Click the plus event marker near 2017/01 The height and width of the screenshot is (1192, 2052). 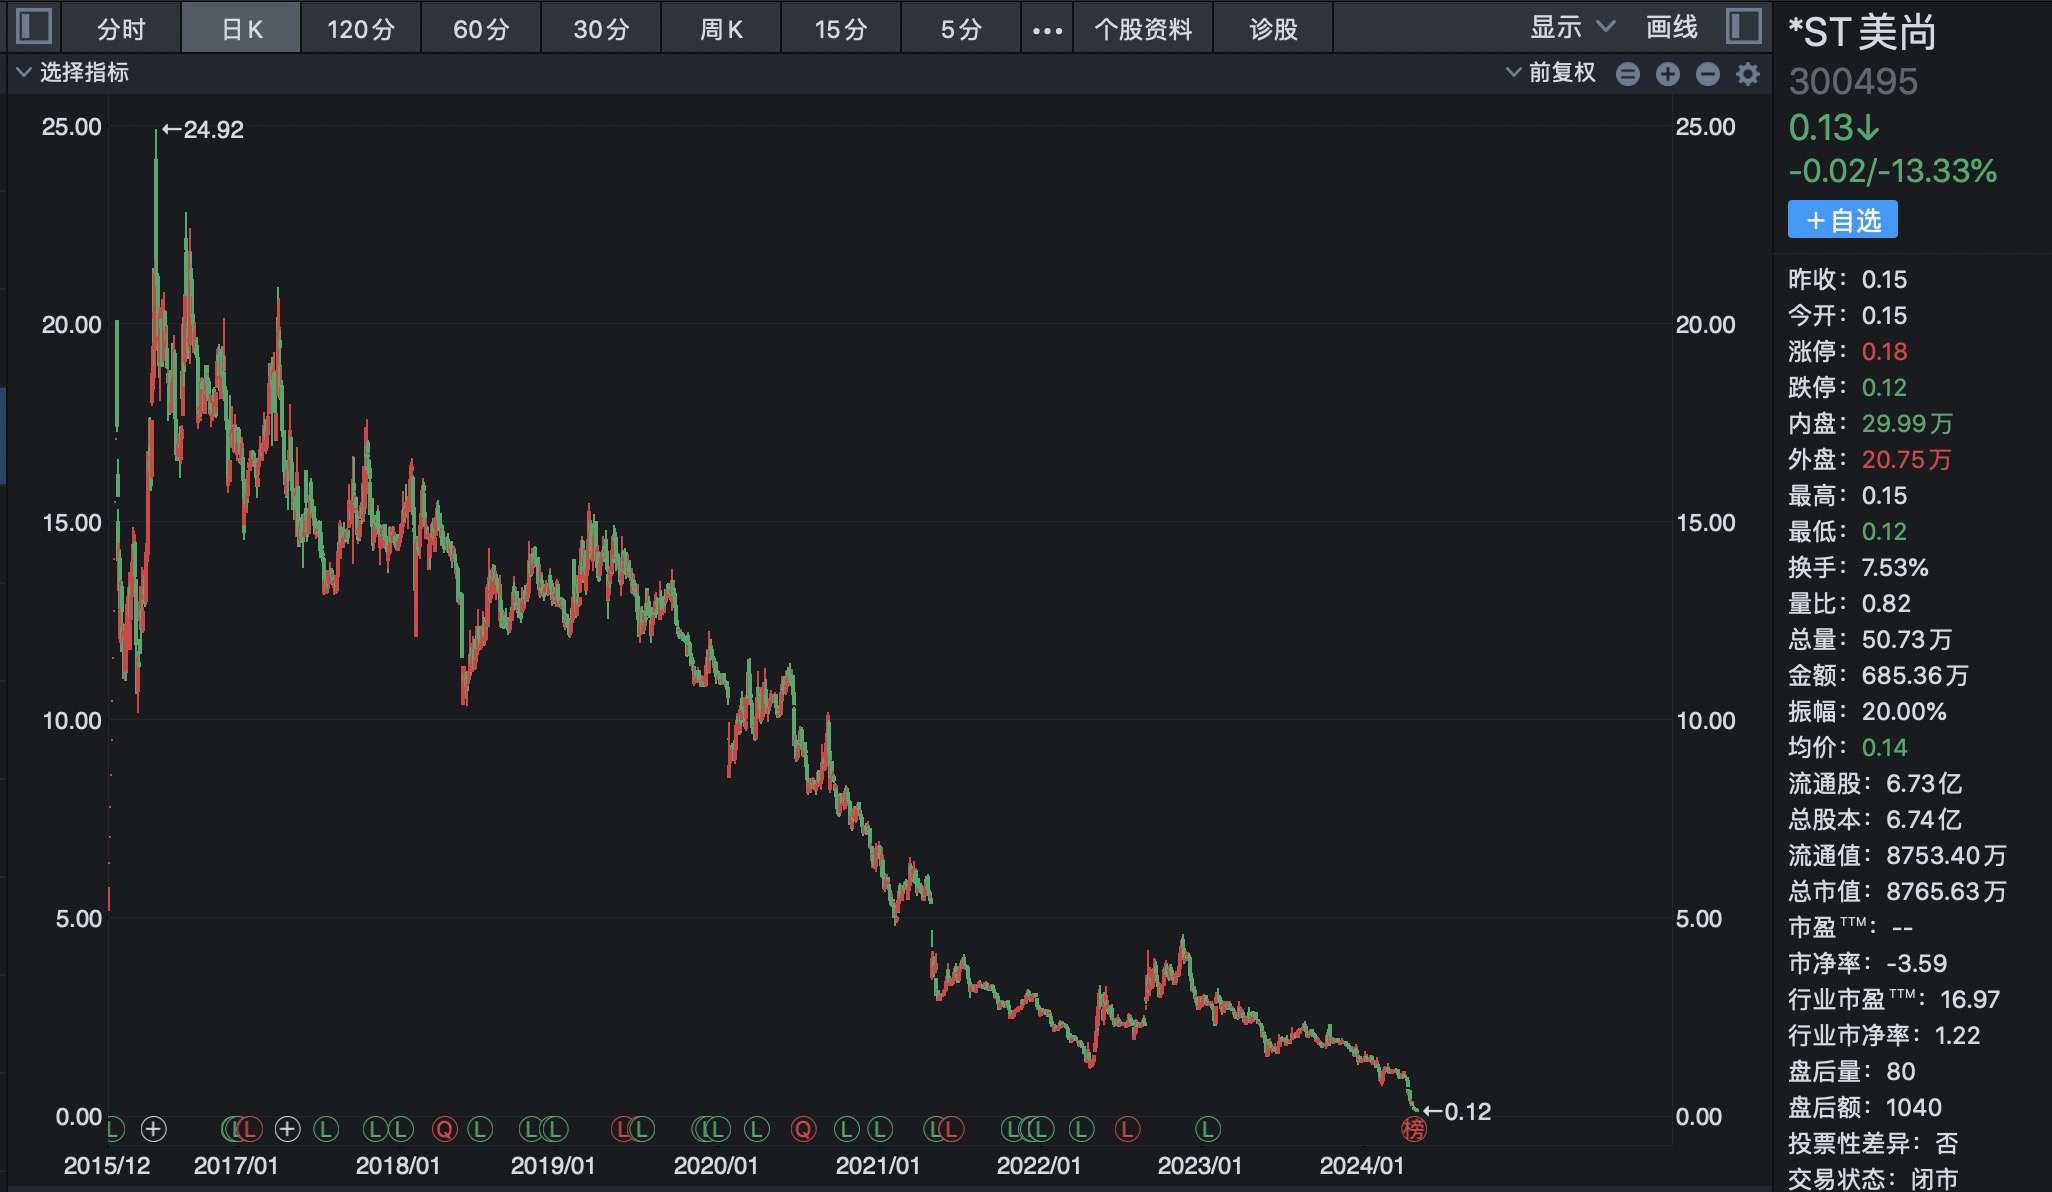[x=287, y=1130]
